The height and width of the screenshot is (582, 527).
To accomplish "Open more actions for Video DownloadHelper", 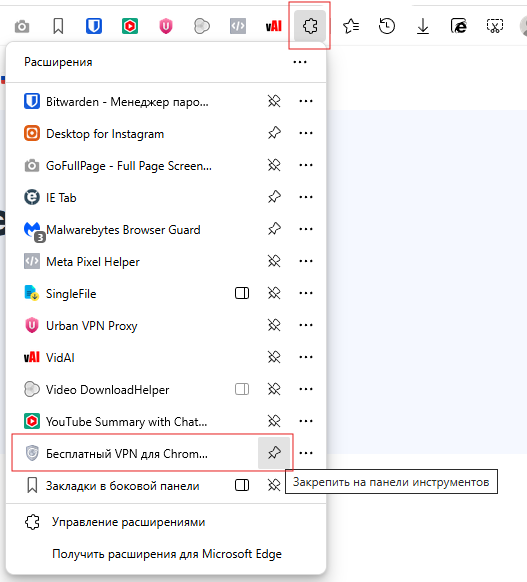I will point(306,389).
